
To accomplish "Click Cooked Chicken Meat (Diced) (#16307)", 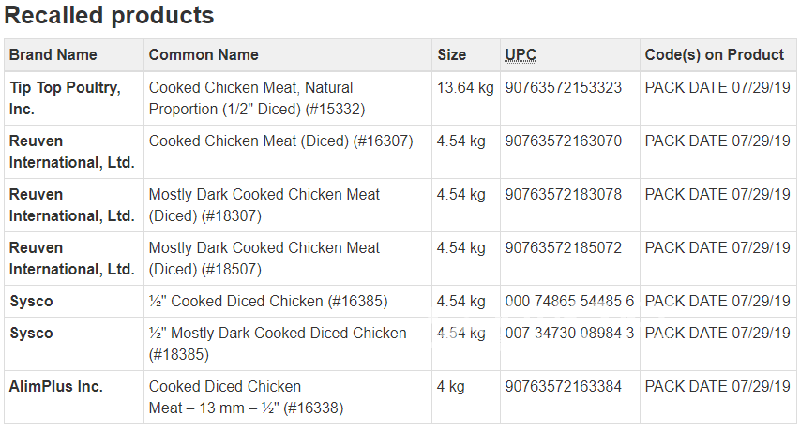I will (281, 141).
